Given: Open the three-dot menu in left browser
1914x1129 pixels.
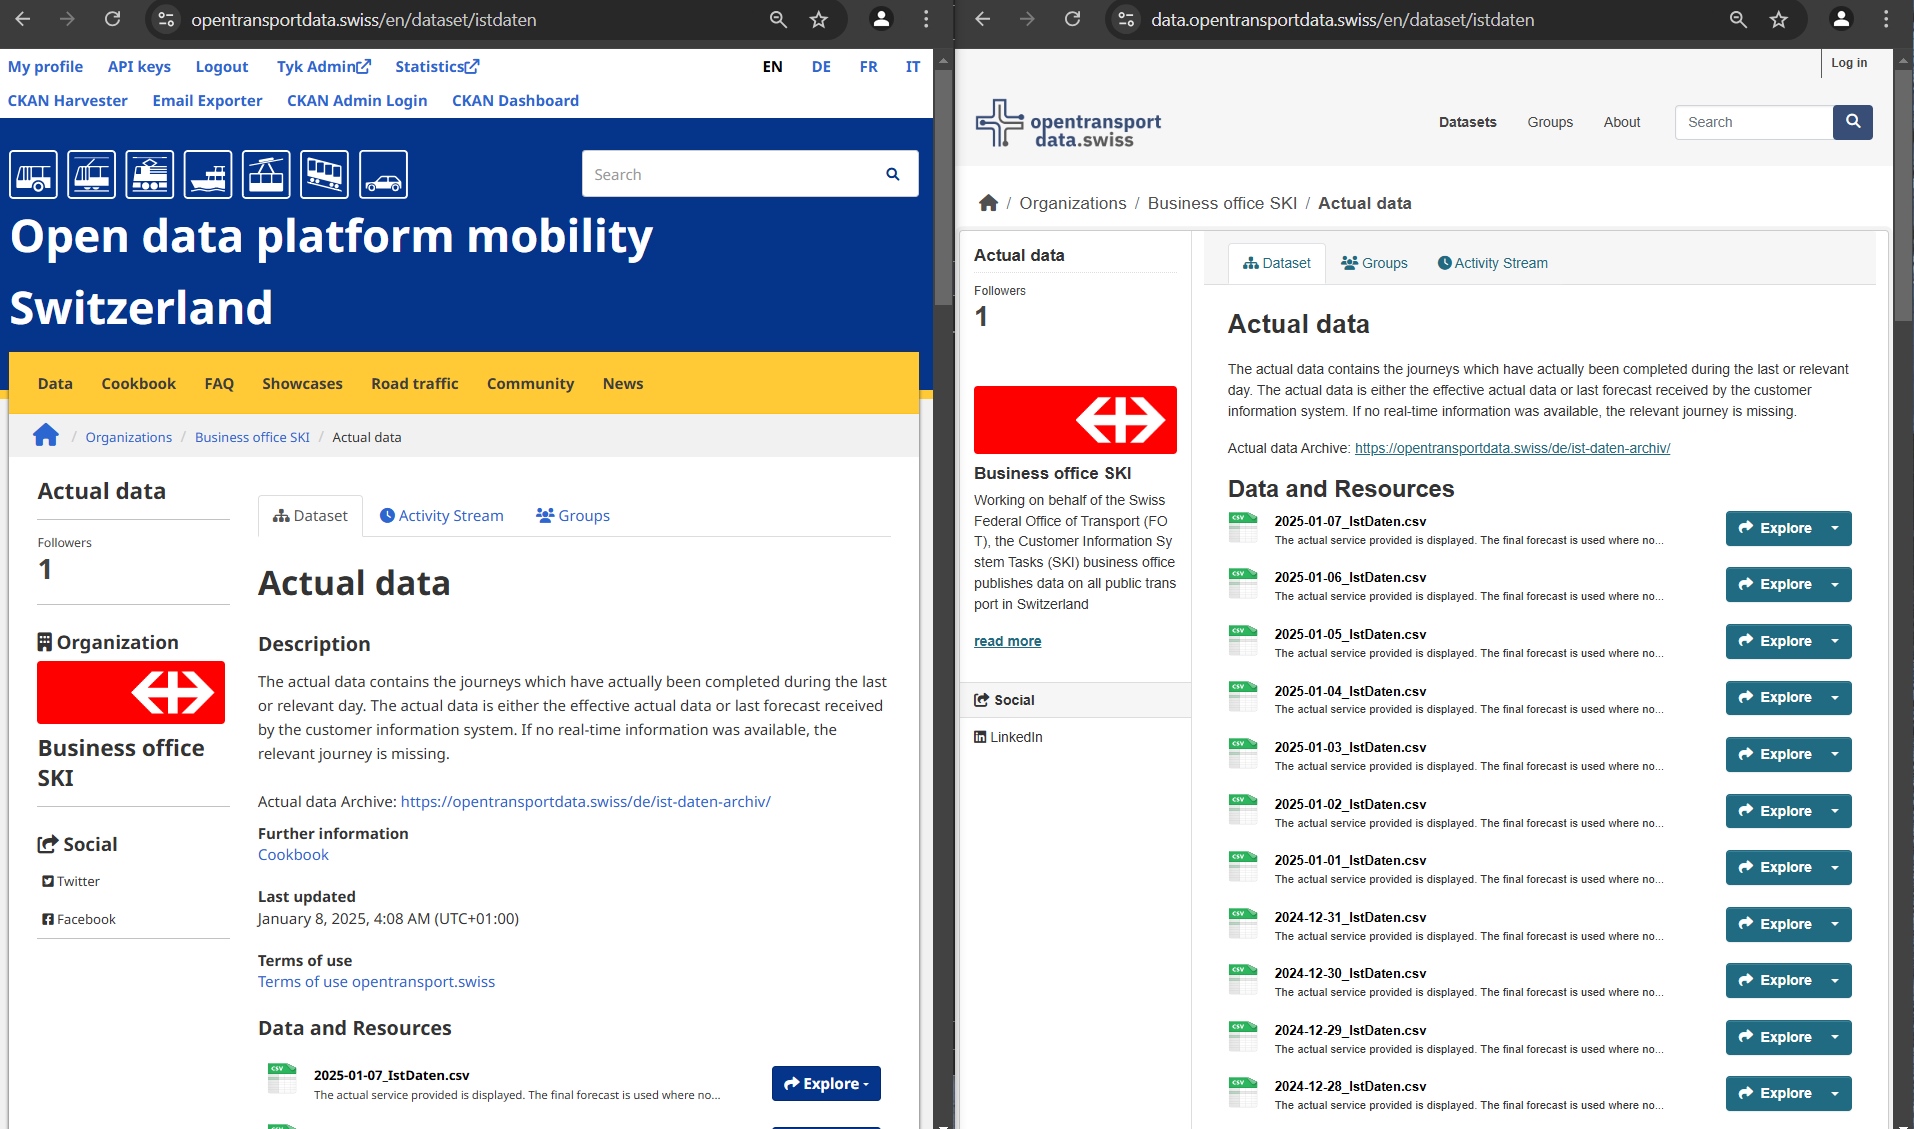Looking at the screenshot, I should [926, 19].
